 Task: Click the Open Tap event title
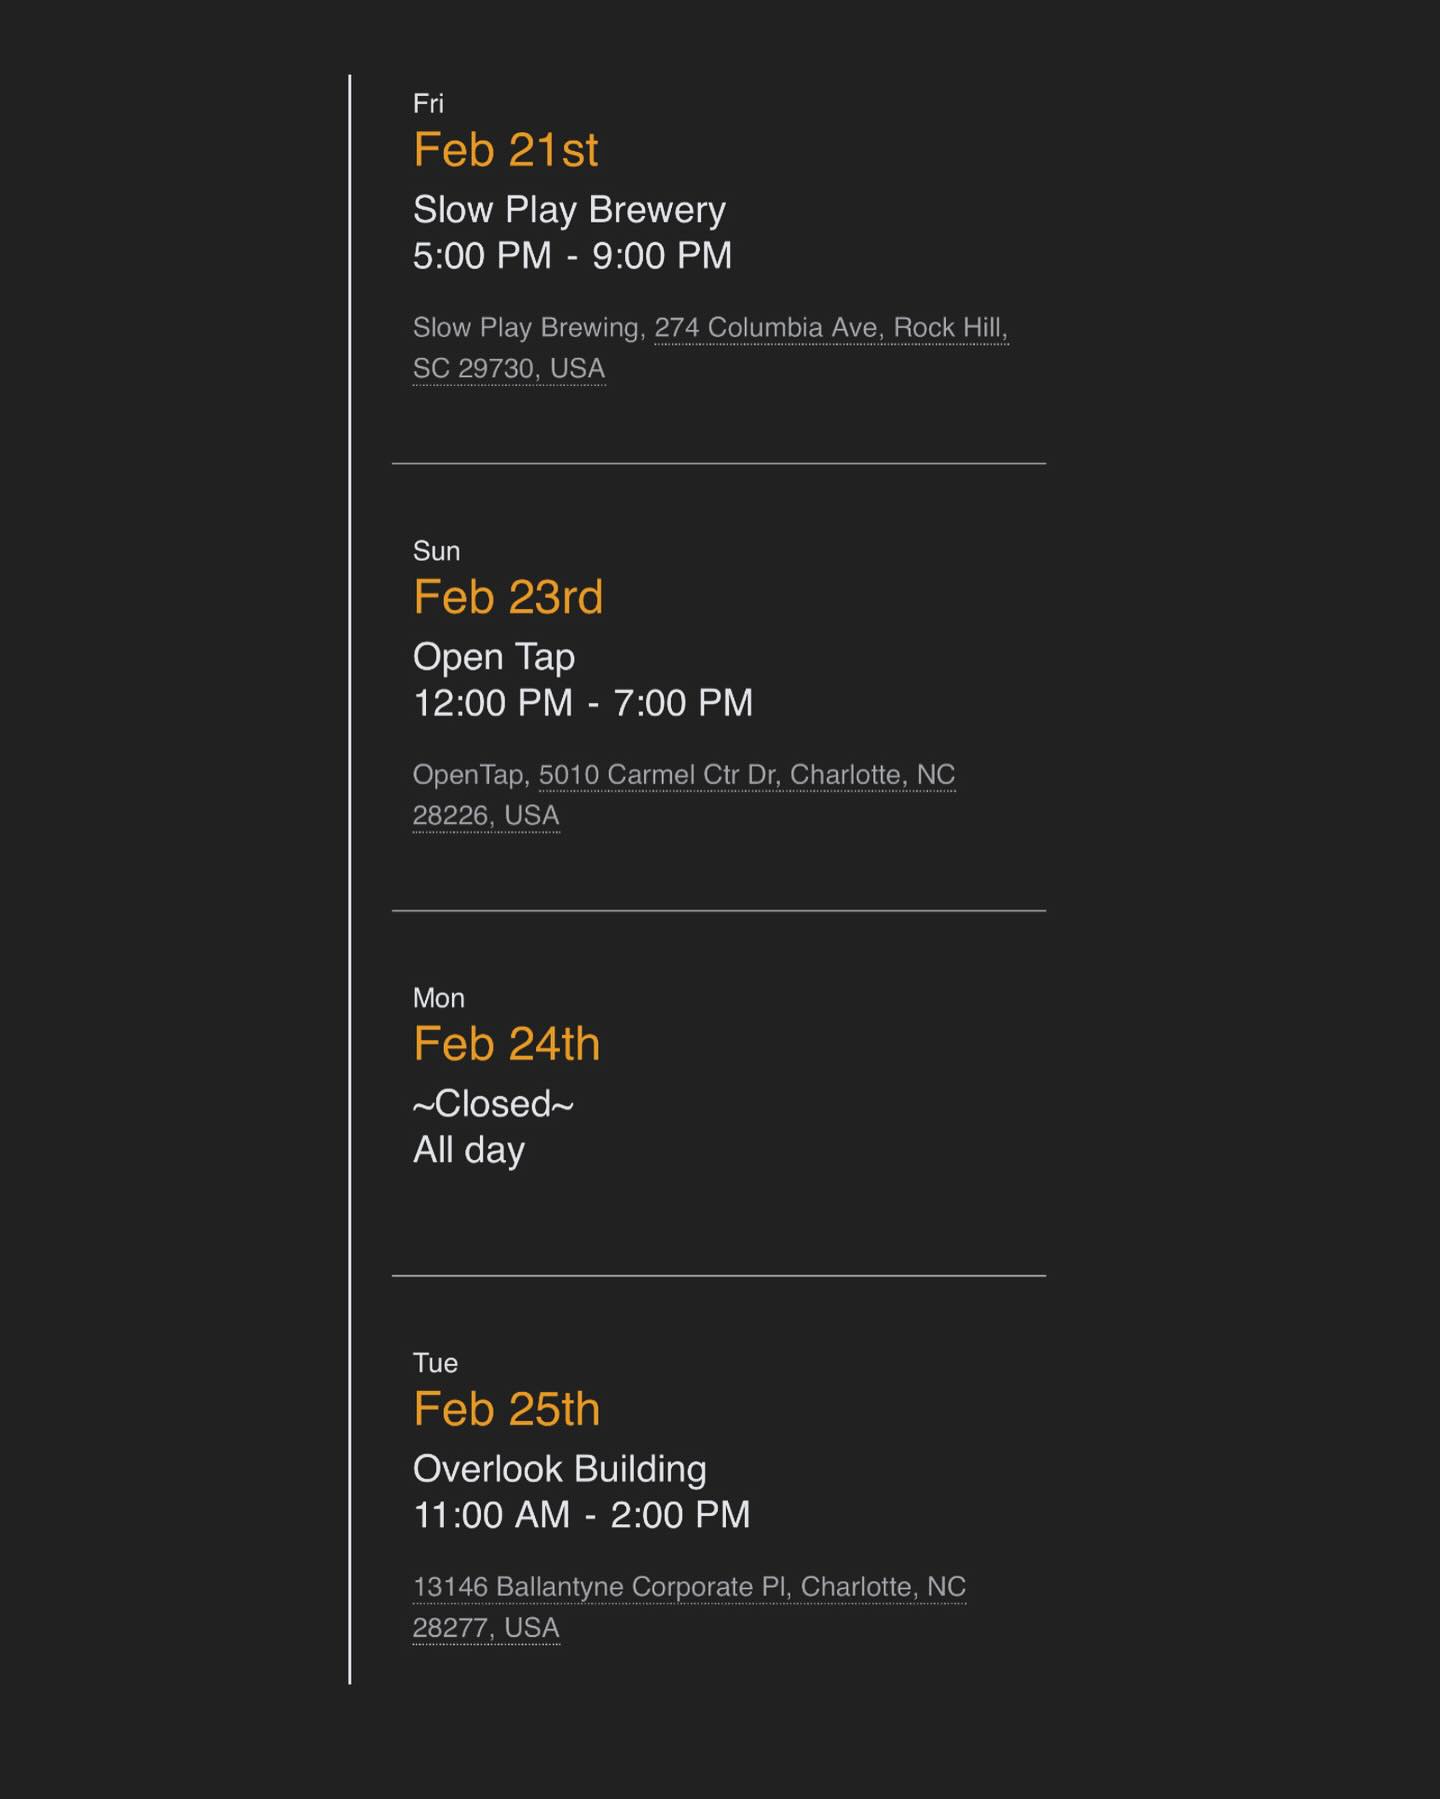pyautogui.click(x=494, y=658)
